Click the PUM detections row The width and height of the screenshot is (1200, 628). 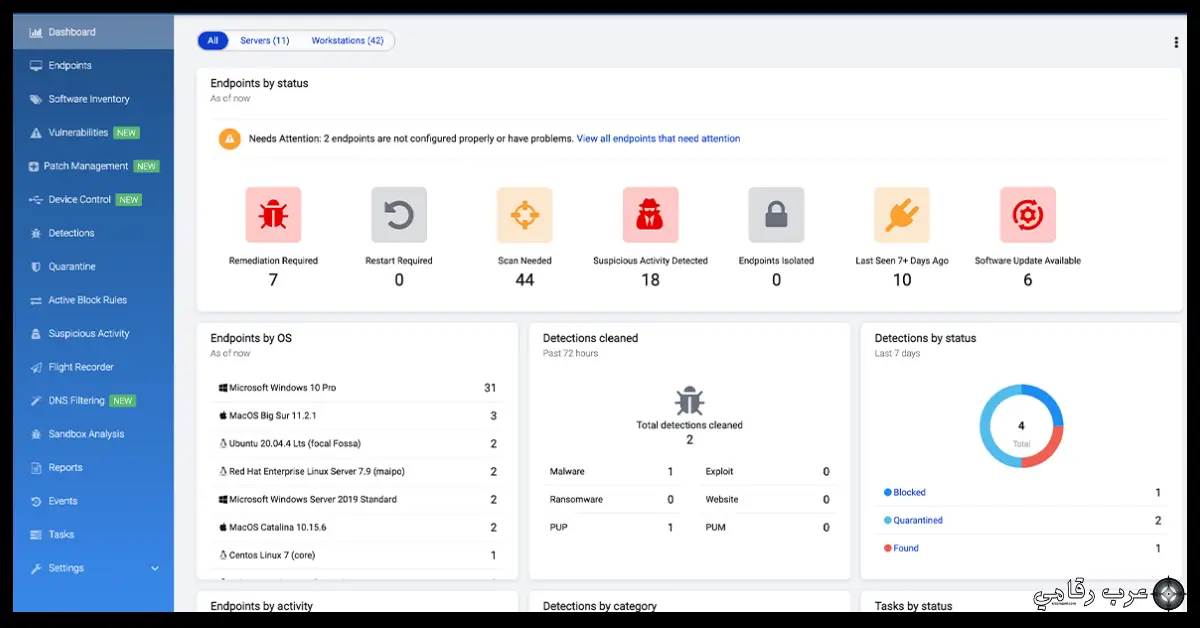click(x=768, y=528)
